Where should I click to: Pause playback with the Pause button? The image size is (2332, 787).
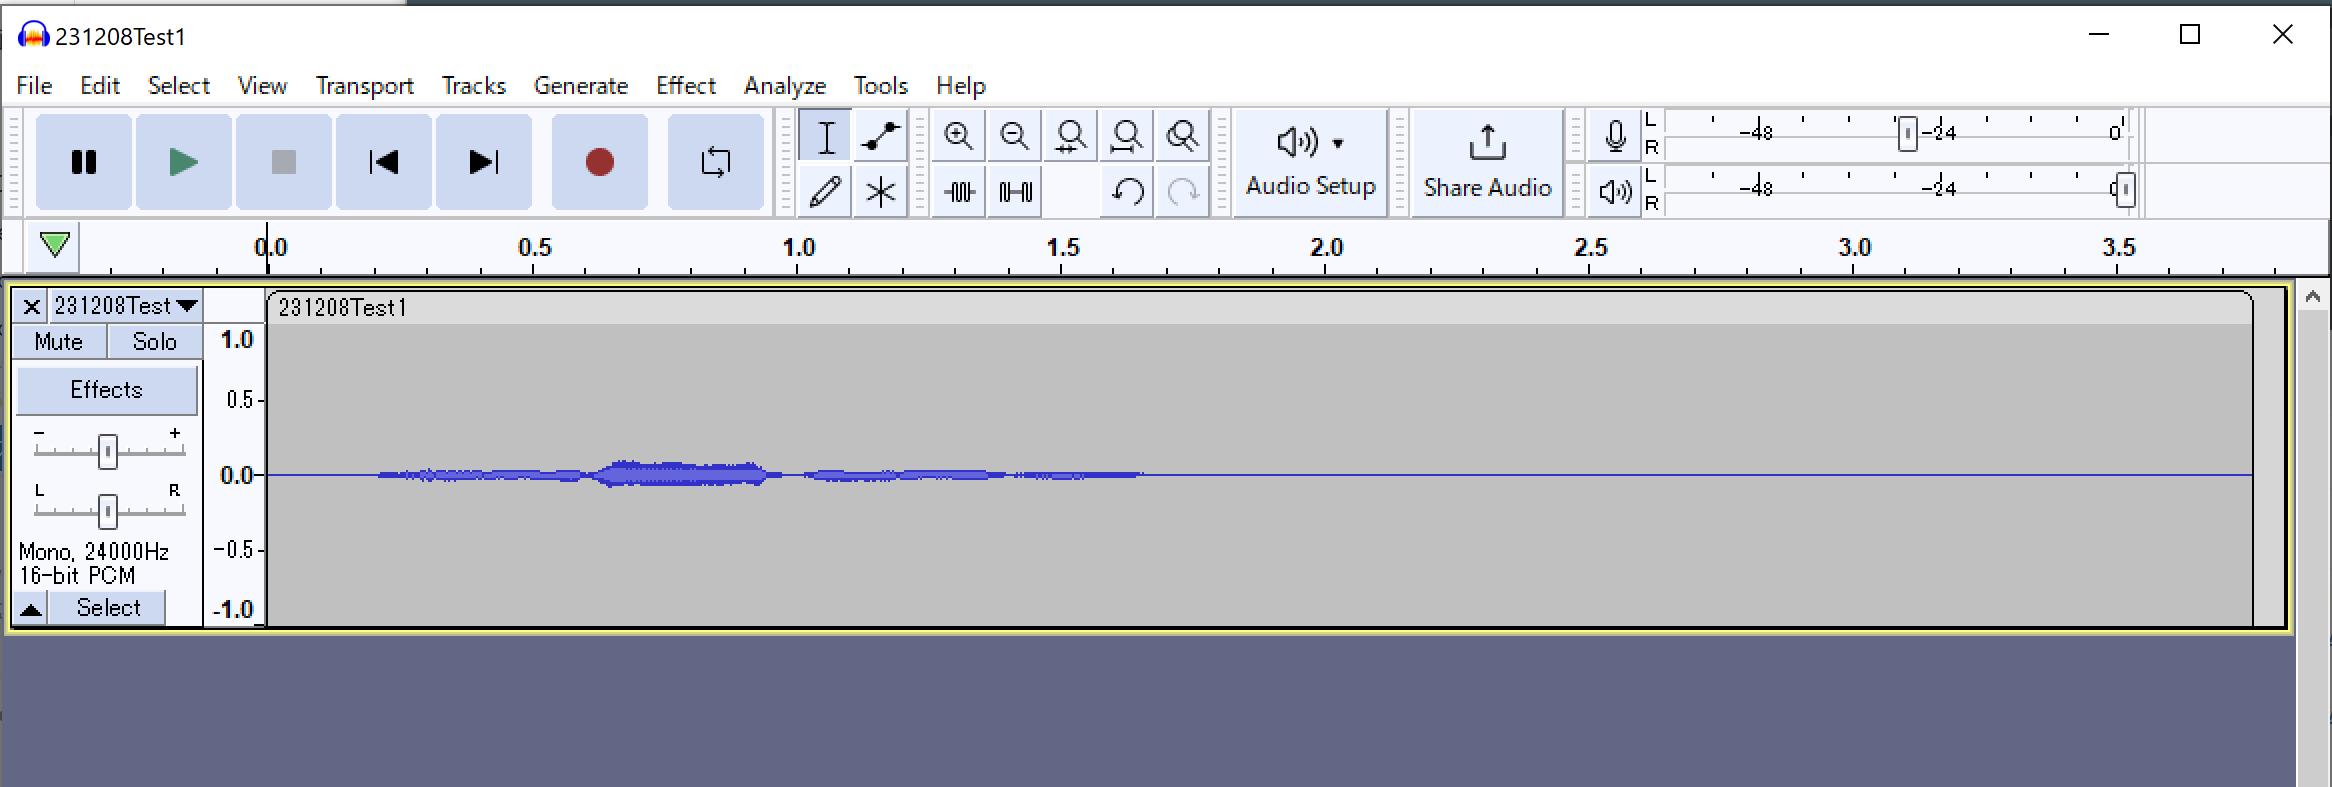point(84,162)
